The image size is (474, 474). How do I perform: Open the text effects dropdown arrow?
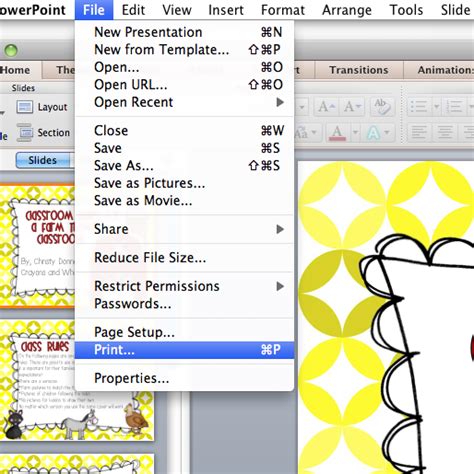coord(387,132)
